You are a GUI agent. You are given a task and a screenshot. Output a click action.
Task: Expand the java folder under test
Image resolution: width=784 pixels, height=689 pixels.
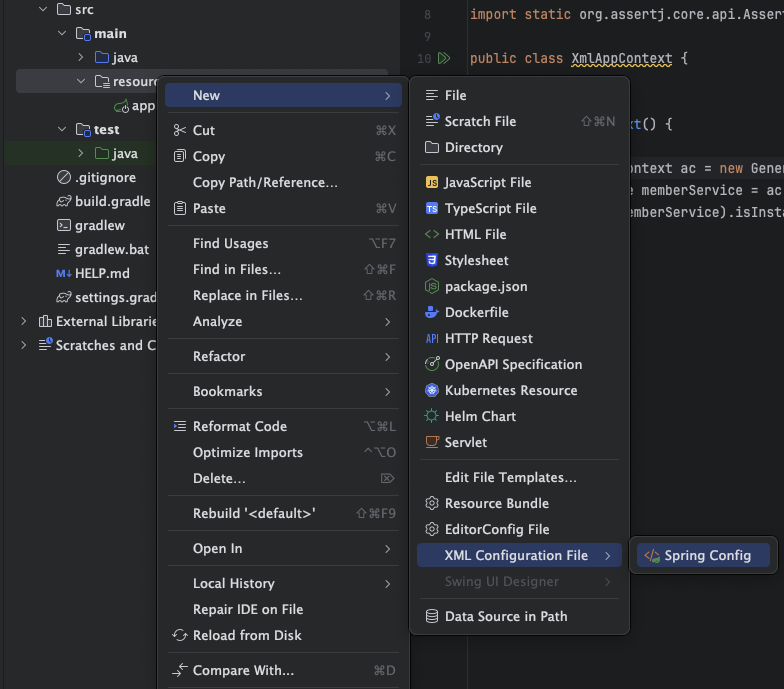pos(81,154)
